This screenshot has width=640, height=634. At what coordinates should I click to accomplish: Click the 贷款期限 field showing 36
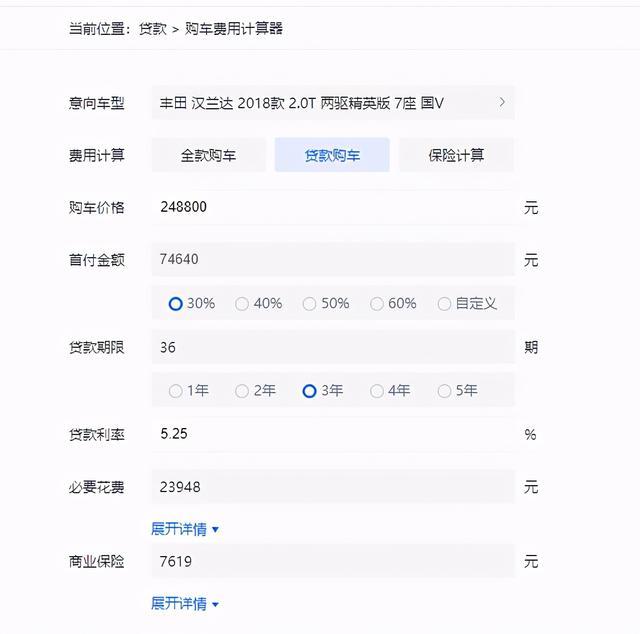pyautogui.click(x=333, y=347)
